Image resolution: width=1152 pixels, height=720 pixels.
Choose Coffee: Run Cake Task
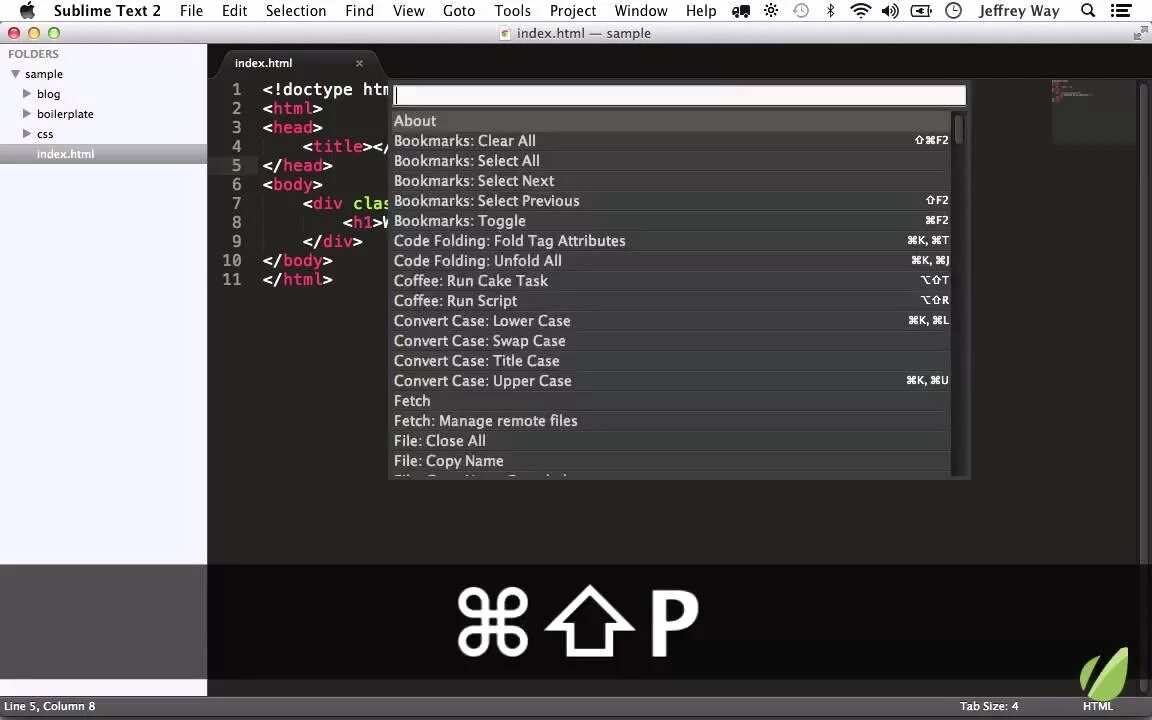[x=672, y=281]
